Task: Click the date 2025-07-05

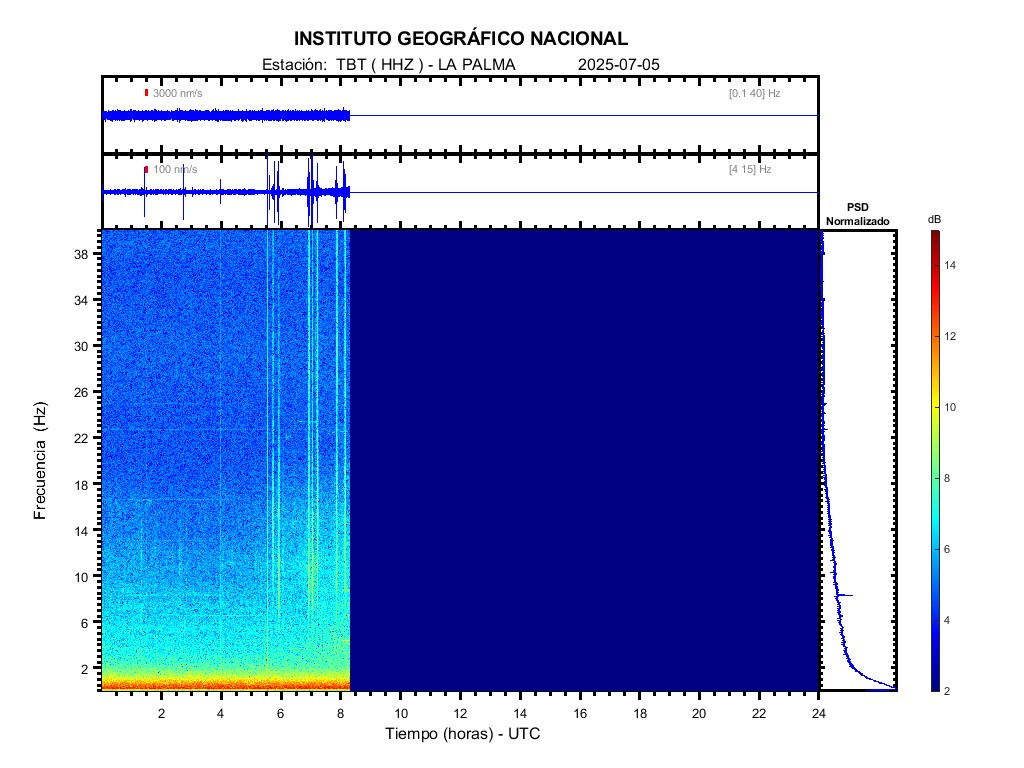Action: pos(618,65)
